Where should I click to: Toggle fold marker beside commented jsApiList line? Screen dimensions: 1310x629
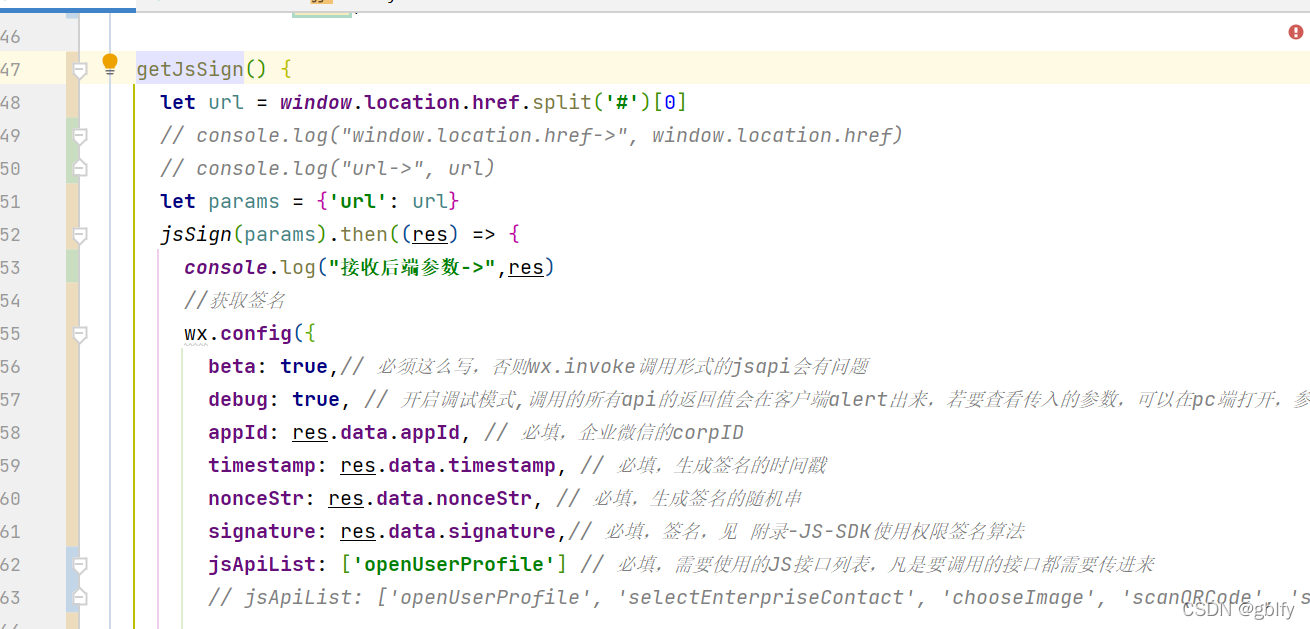tap(80, 597)
